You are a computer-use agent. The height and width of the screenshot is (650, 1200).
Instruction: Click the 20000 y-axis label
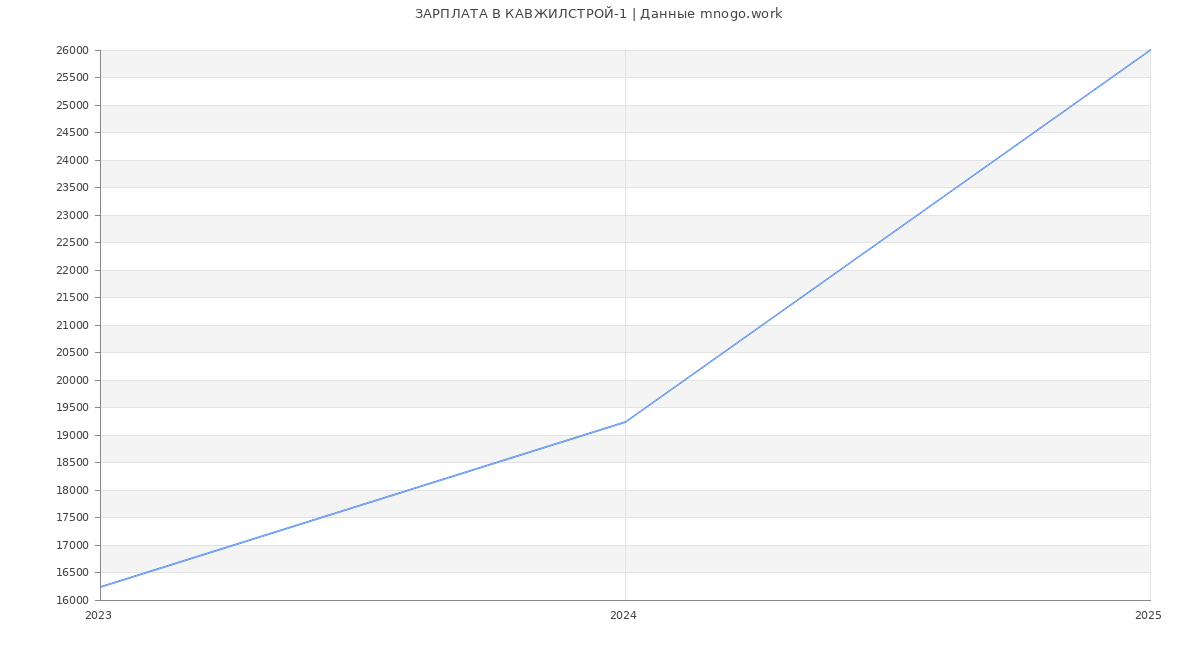72,381
